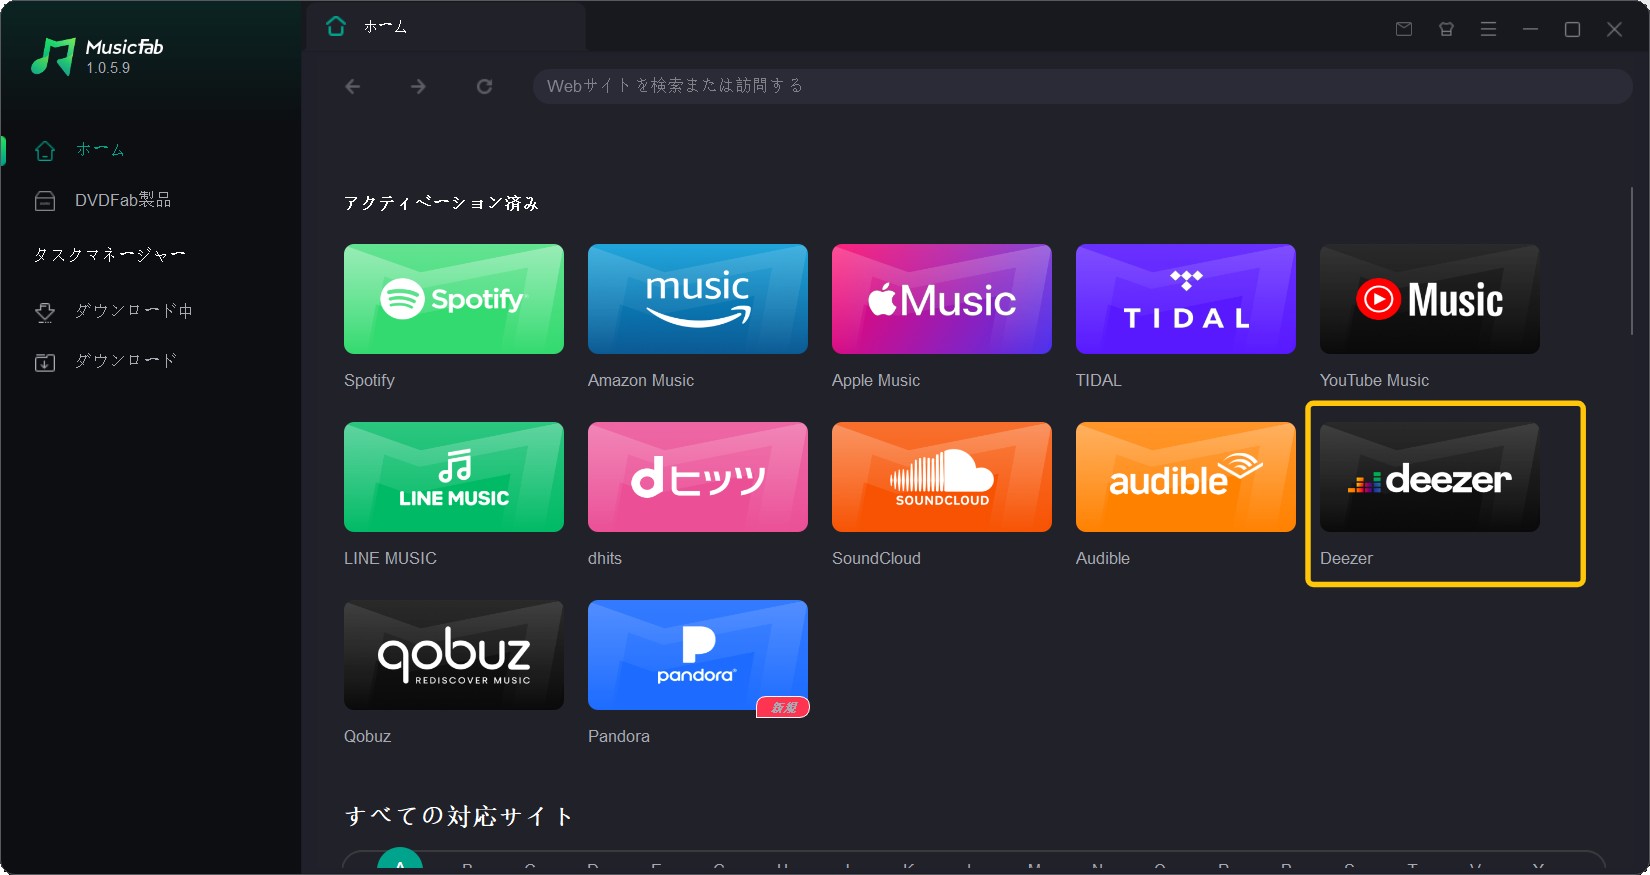Click the vertical scrollbar on the right

[1632, 261]
